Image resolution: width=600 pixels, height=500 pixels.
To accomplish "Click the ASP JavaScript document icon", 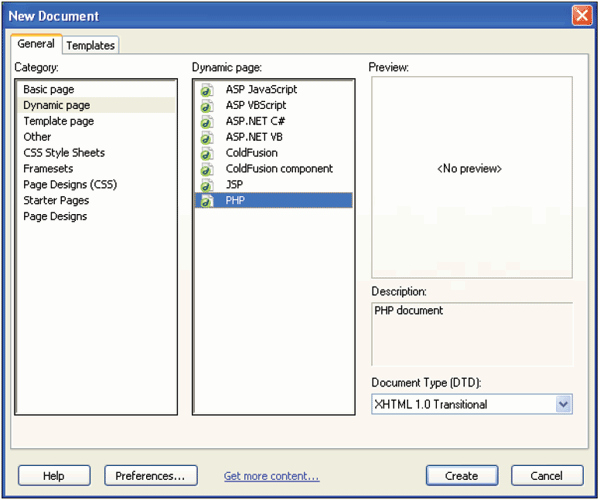I will click(207, 90).
